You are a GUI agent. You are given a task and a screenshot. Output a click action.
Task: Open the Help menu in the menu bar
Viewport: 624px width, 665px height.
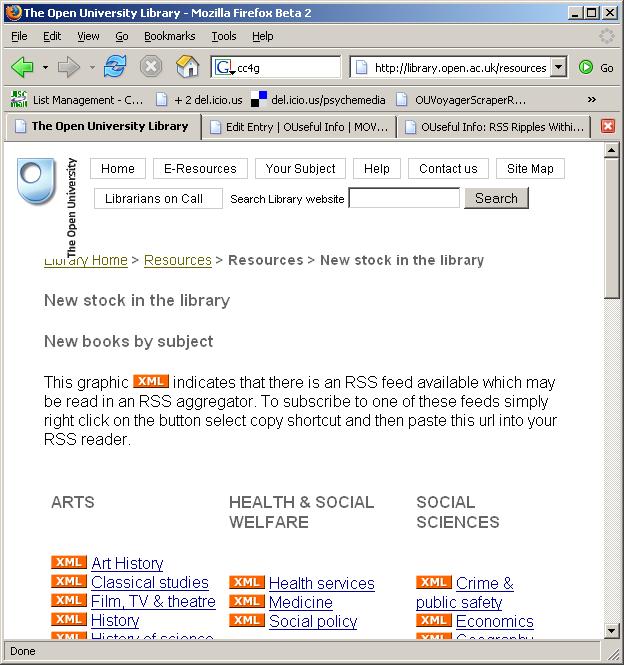tap(263, 36)
